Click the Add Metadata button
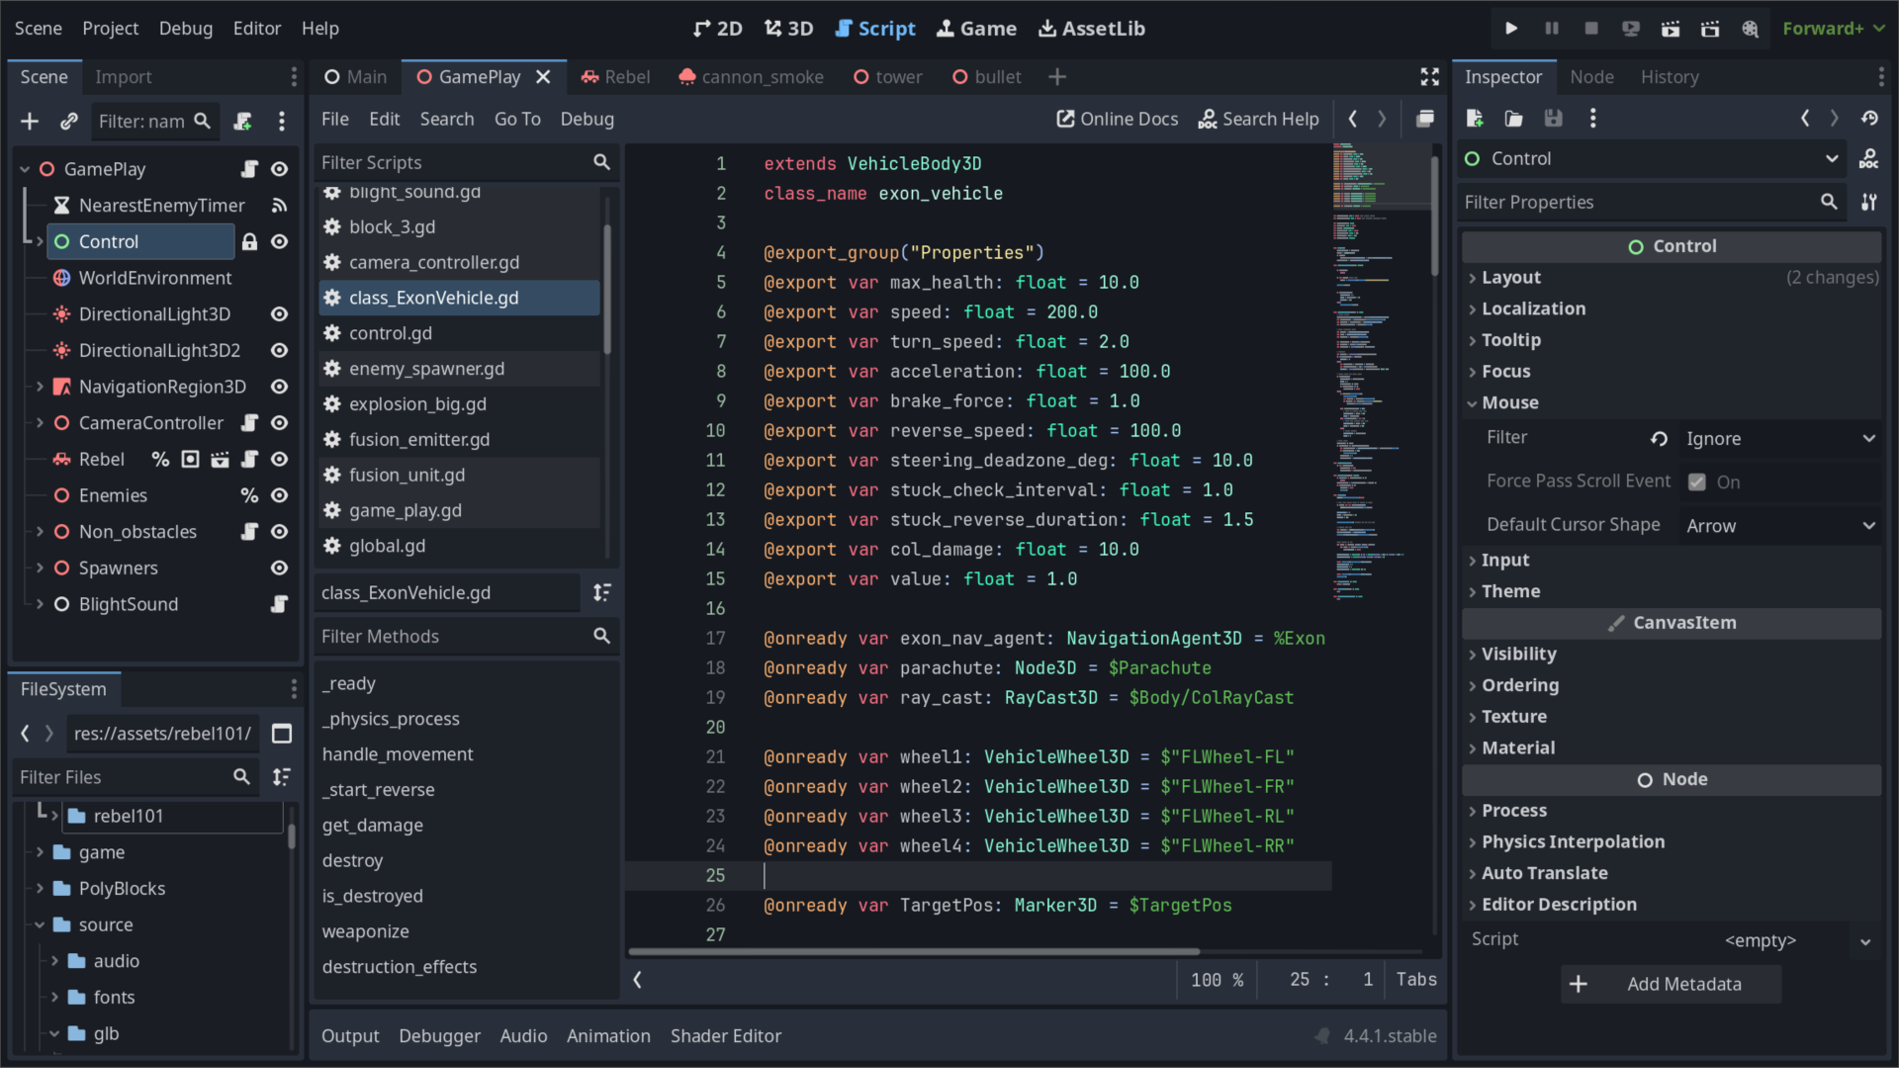Viewport: 1899px width, 1068px height. click(x=1670, y=984)
